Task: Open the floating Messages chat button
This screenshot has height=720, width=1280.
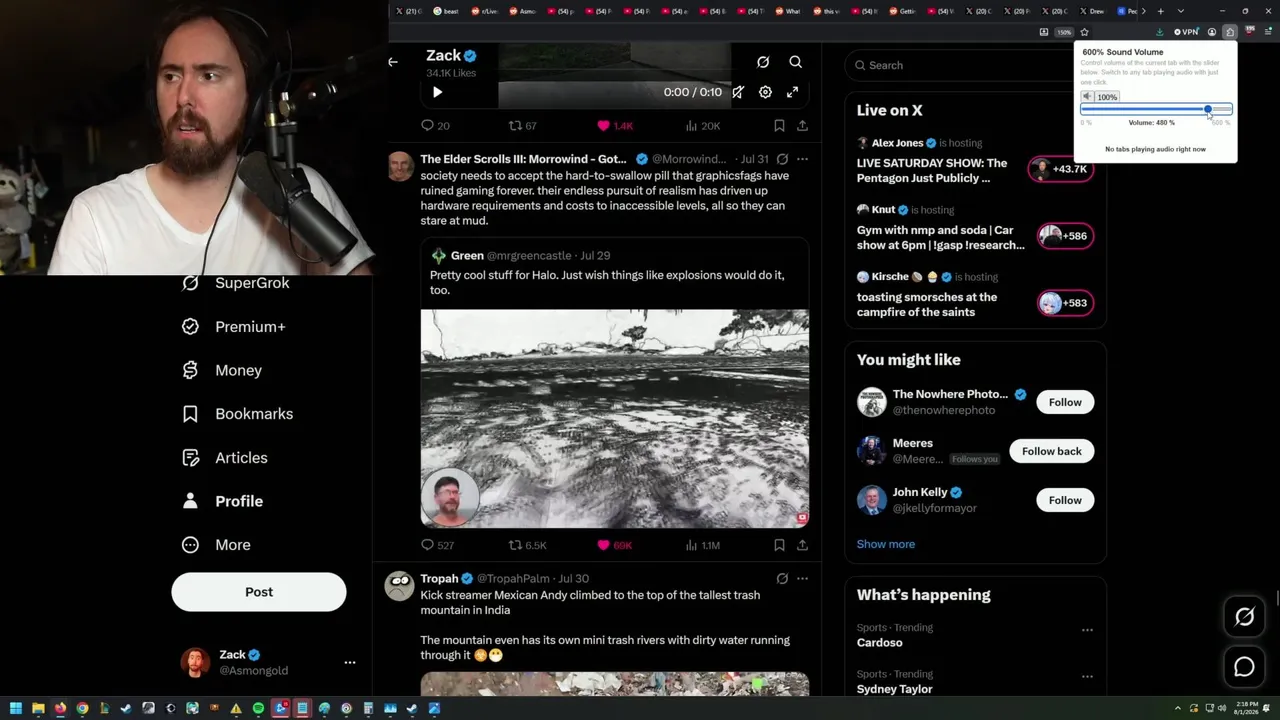Action: (x=1244, y=667)
